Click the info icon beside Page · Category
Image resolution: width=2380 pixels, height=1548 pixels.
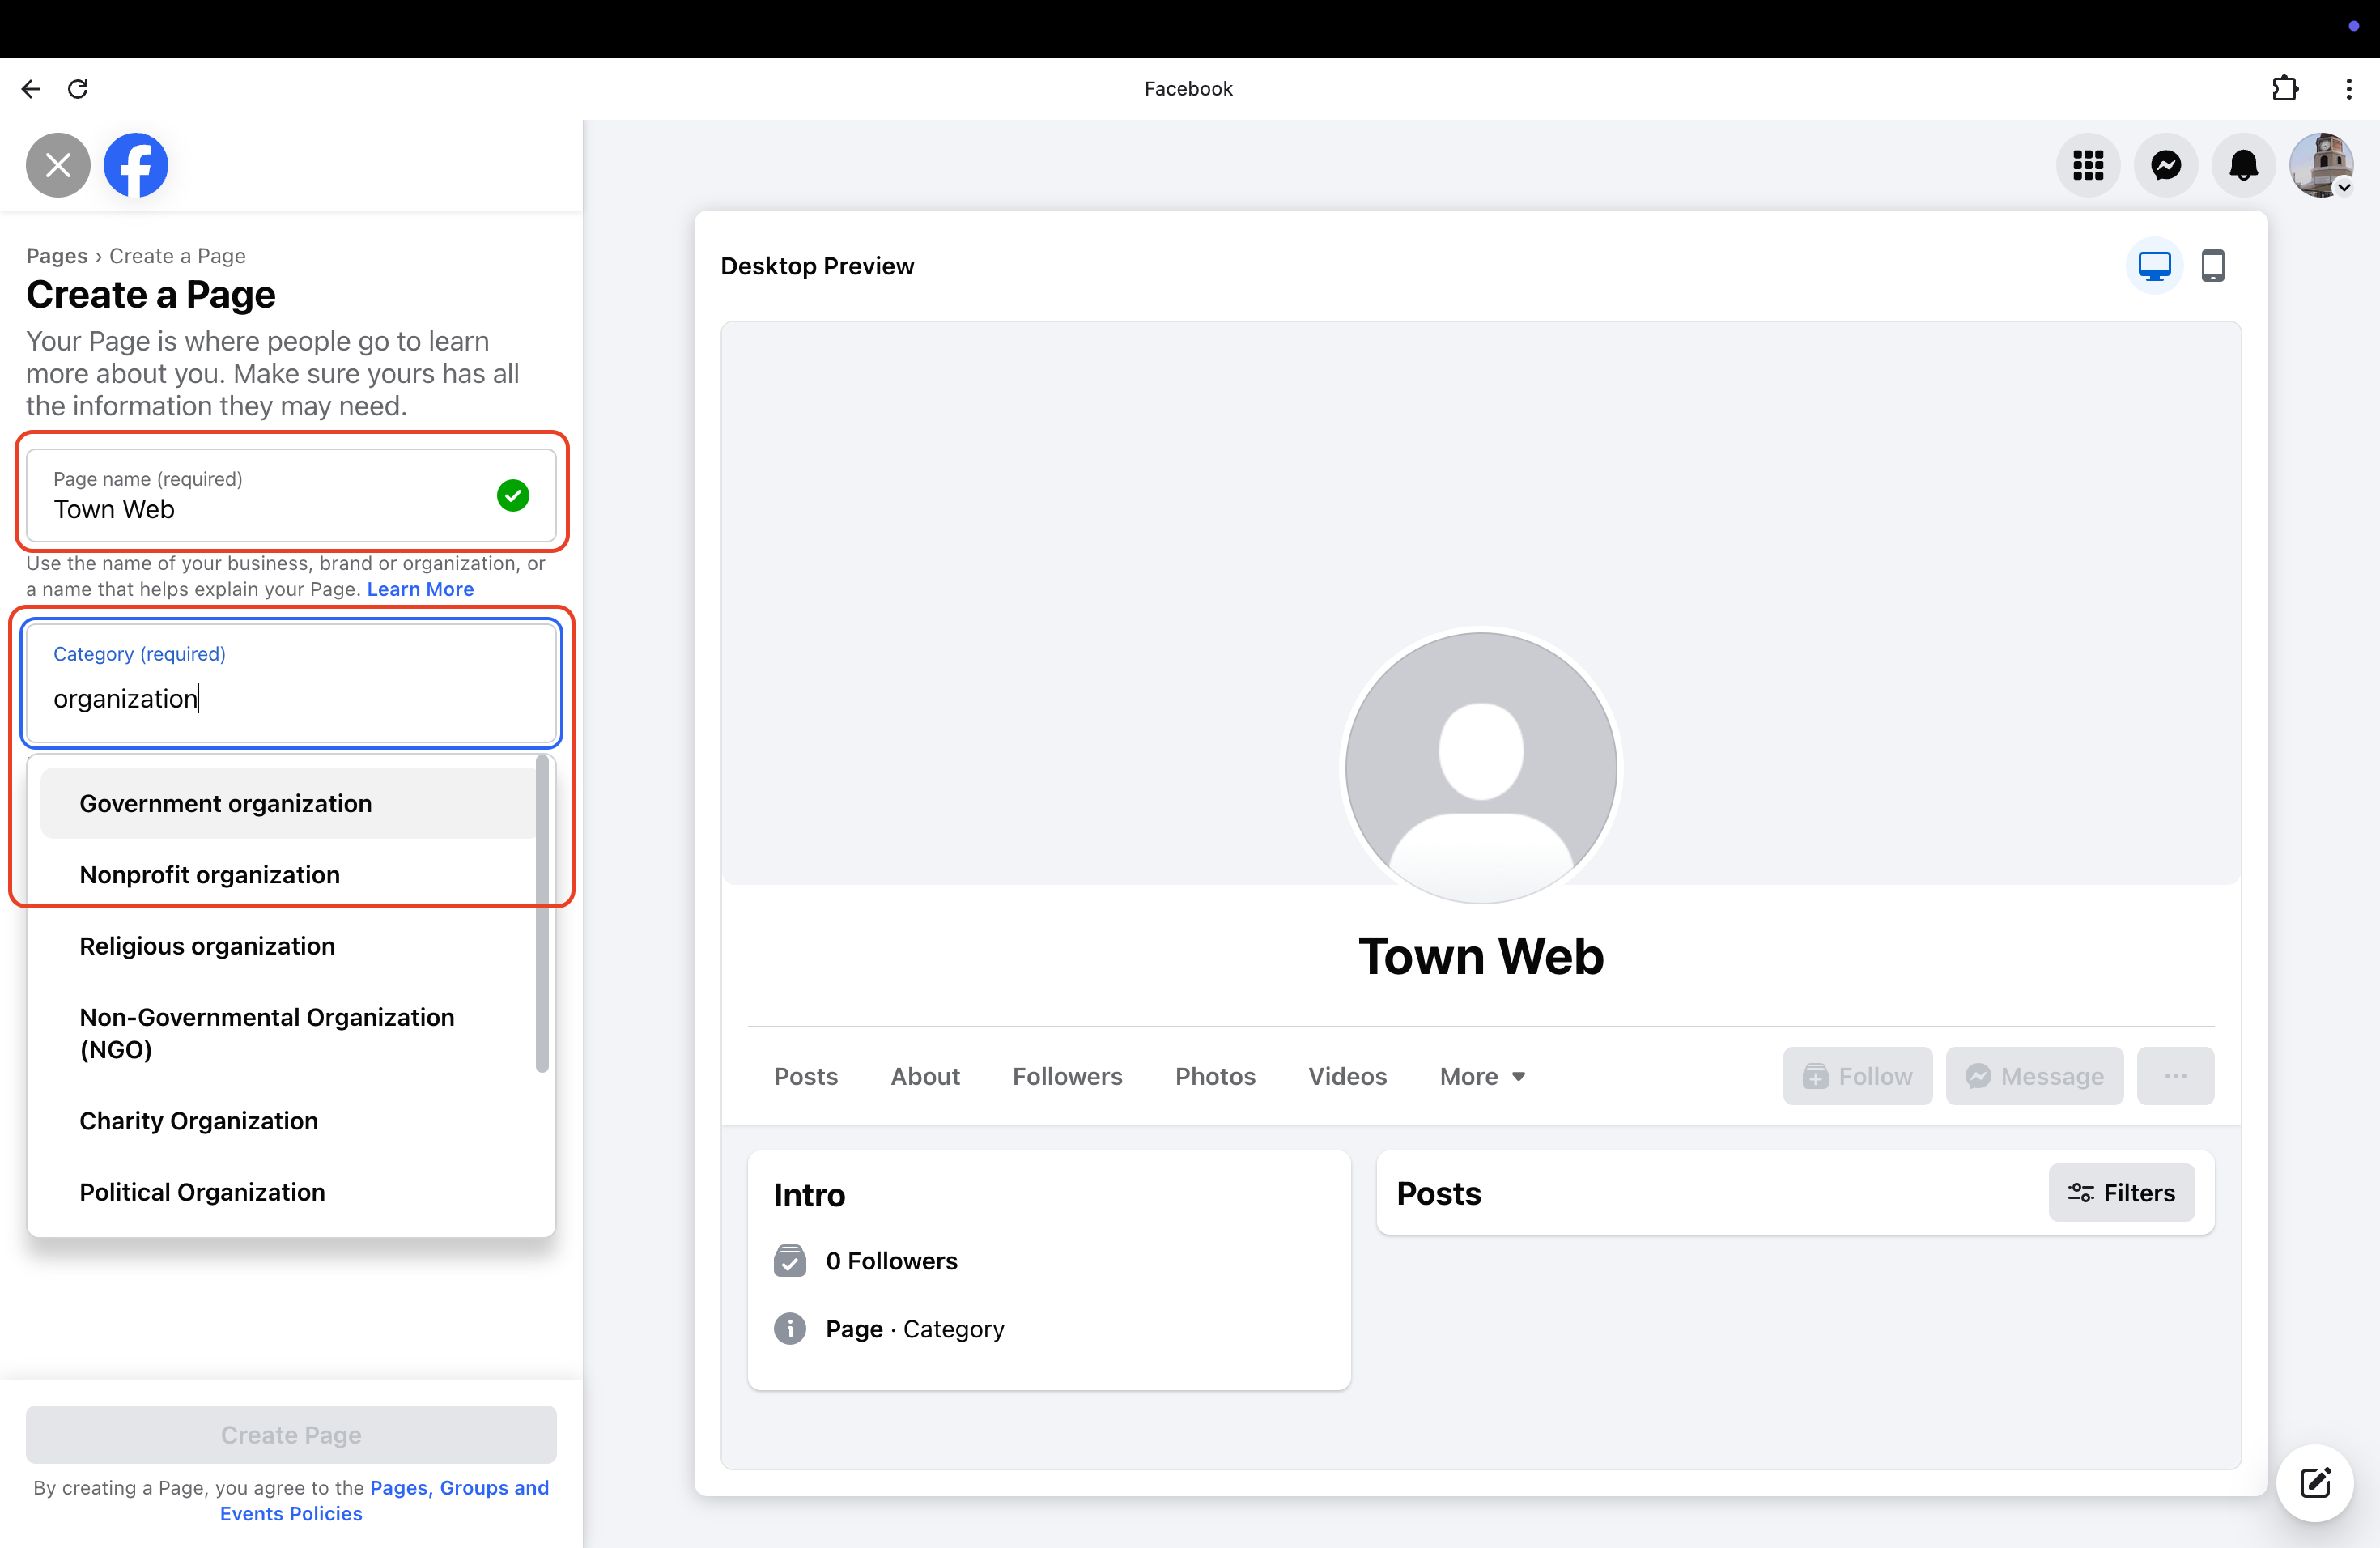tap(790, 1329)
